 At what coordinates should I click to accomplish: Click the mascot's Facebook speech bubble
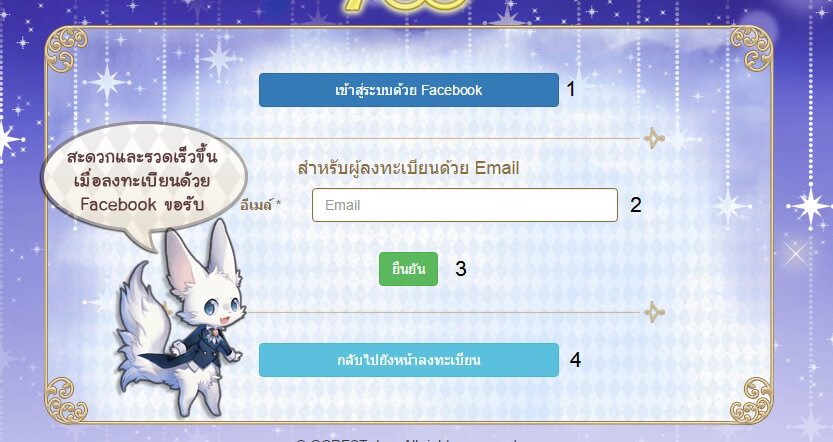click(x=143, y=183)
